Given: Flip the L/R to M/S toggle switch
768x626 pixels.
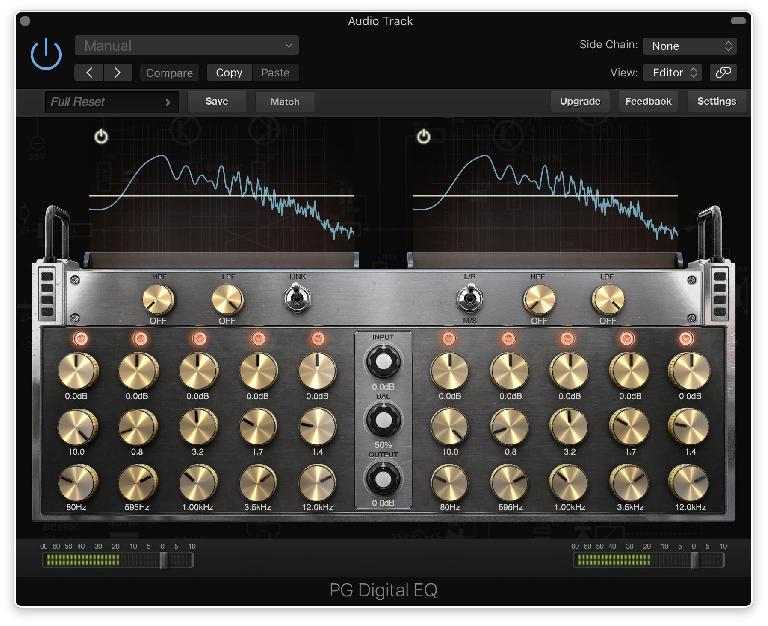Looking at the screenshot, I should (x=469, y=298).
